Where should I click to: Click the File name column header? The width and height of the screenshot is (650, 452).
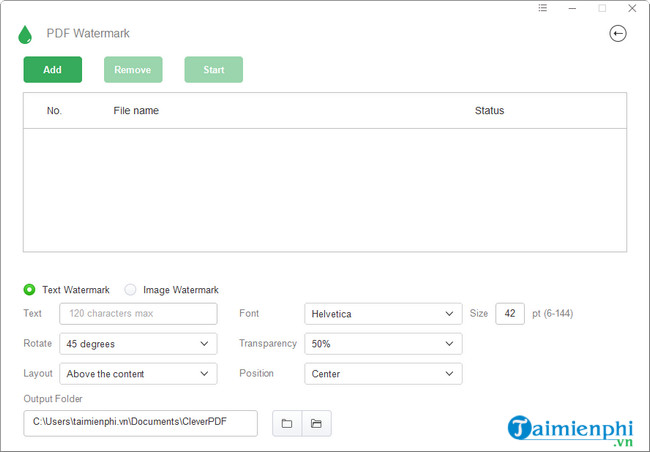tap(136, 111)
